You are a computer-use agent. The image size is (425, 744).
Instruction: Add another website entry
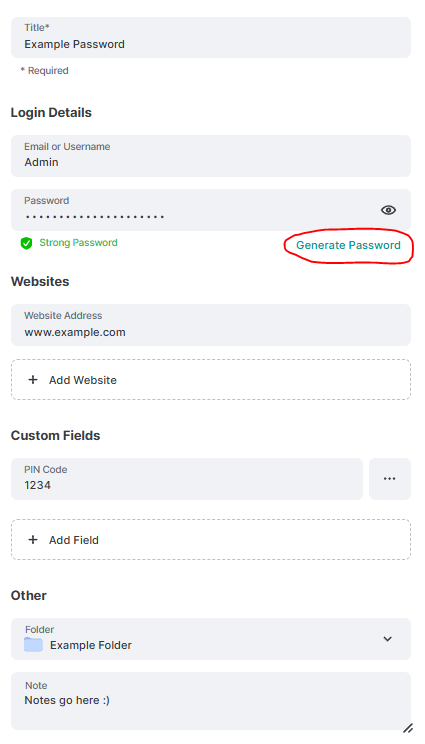[x=211, y=380]
